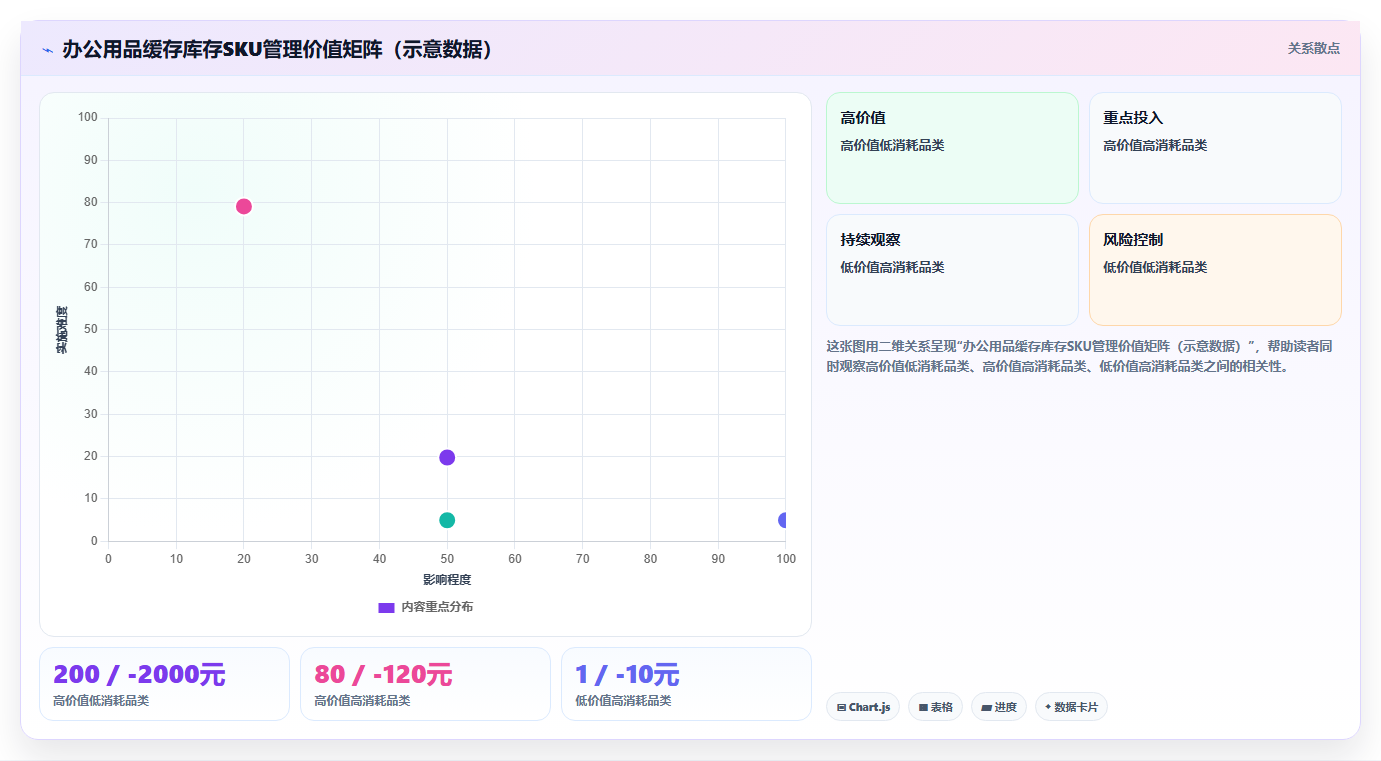
Task: Select the 表格 tag
Action: click(935, 707)
